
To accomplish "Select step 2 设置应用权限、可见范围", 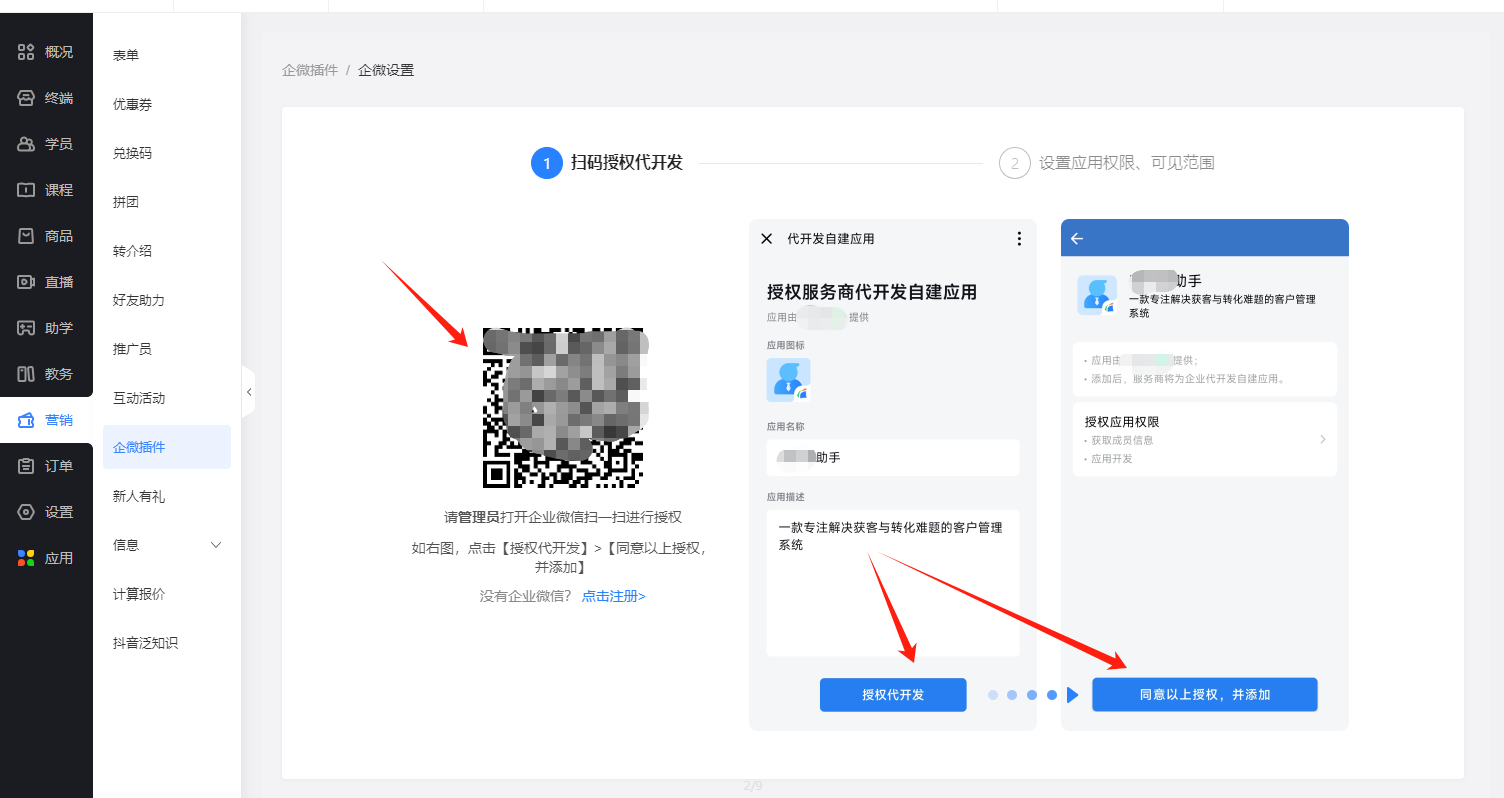I will (x=1107, y=163).
